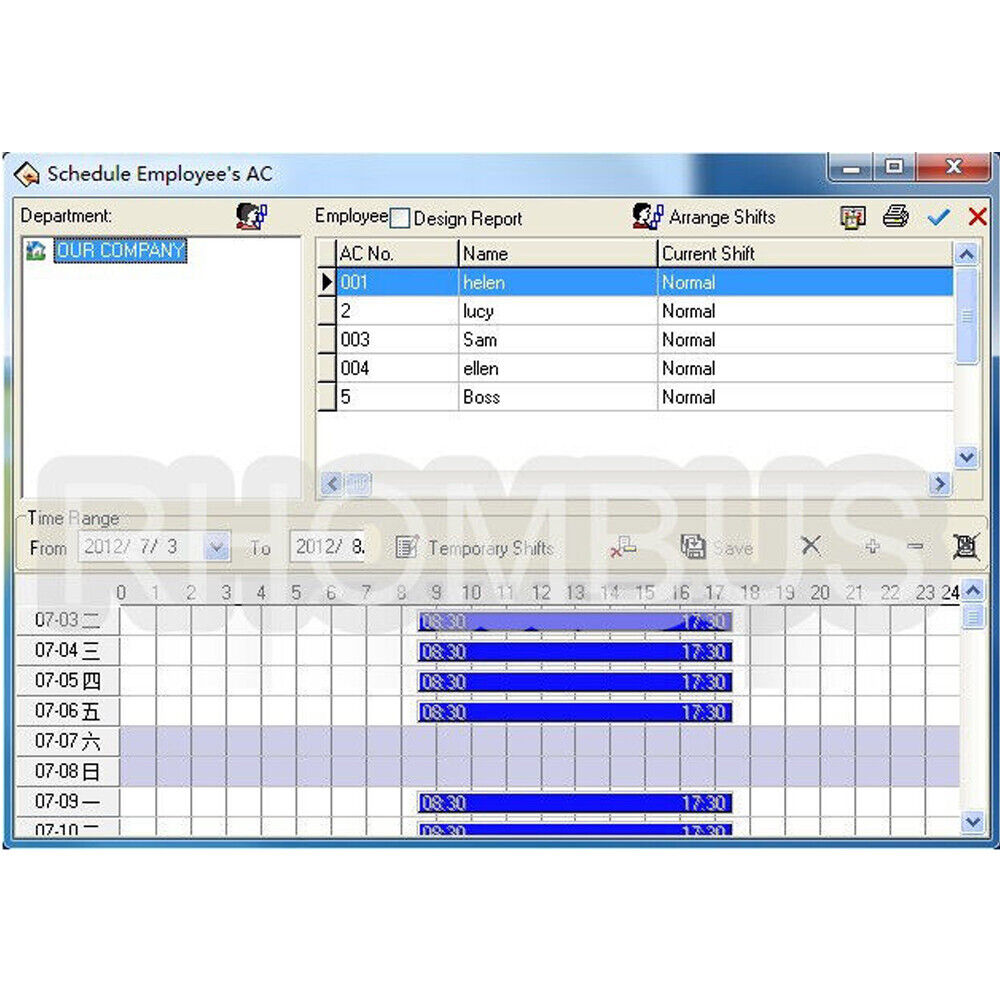
Task: Open the calendar icon in top toolbar
Action: pyautogui.click(x=852, y=217)
